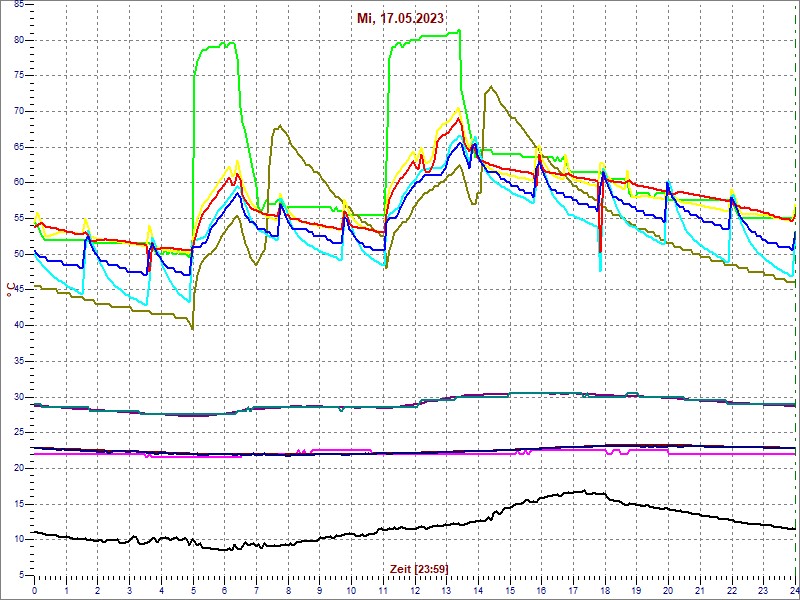
Task: Select the 75 label on the temperature axis
Action: tap(18, 76)
